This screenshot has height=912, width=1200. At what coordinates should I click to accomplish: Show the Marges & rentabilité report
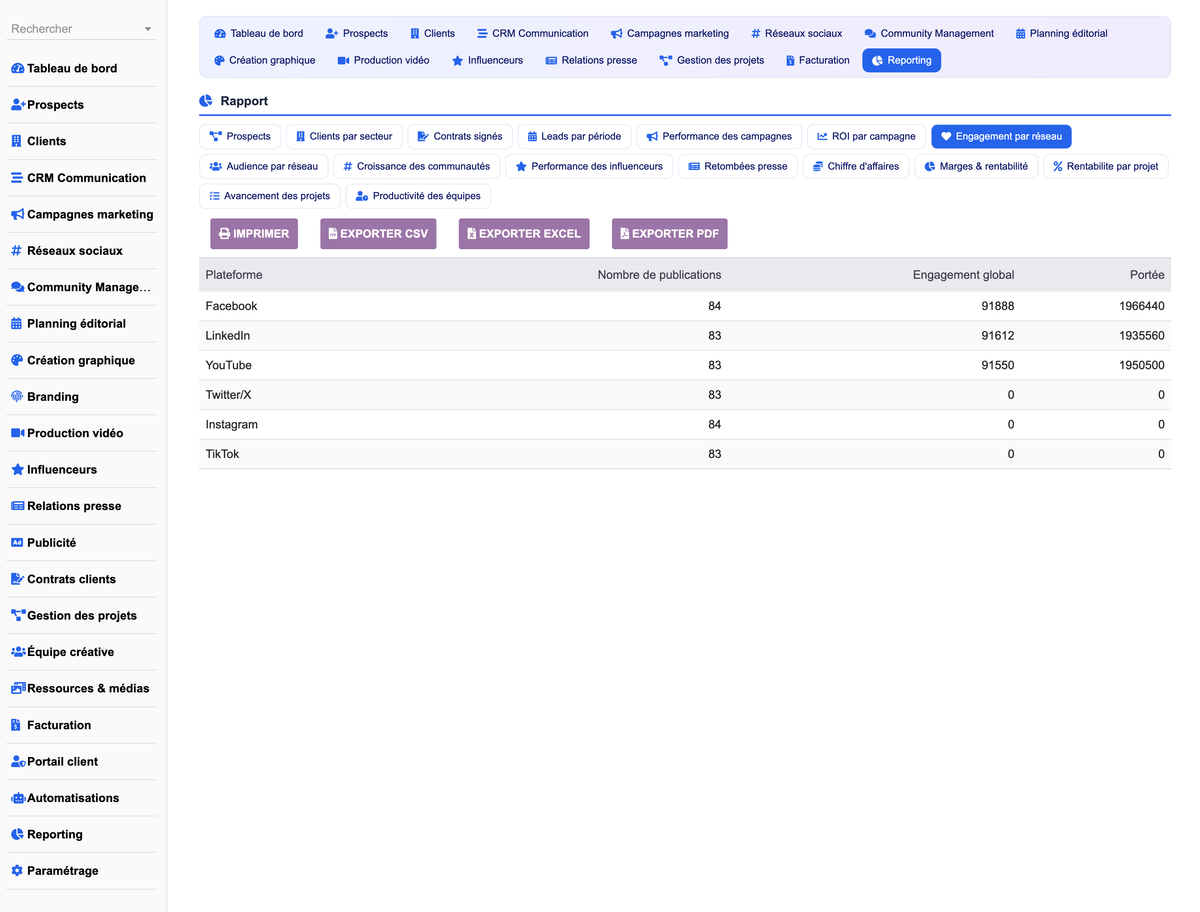coord(976,167)
